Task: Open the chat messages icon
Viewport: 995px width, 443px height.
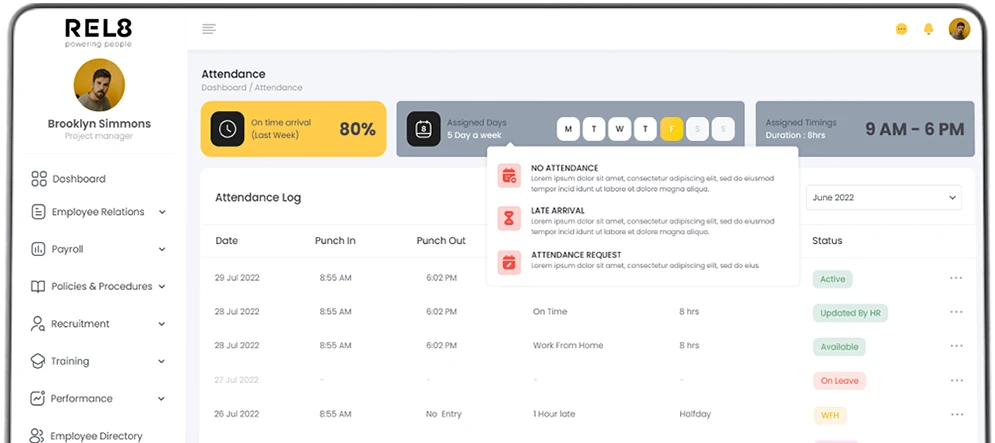Action: pos(901,29)
